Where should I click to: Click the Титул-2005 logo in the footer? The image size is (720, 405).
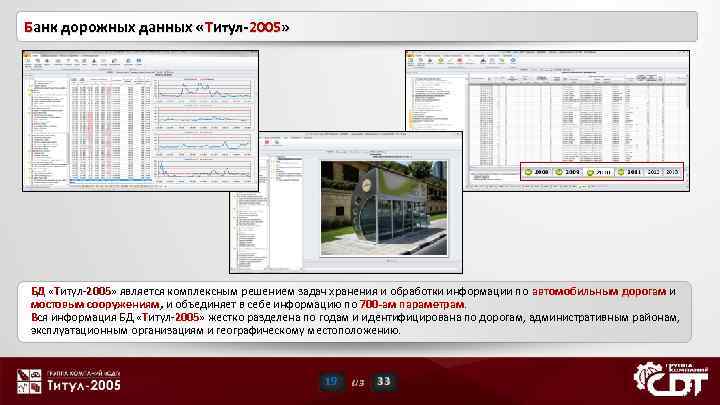coord(69,381)
